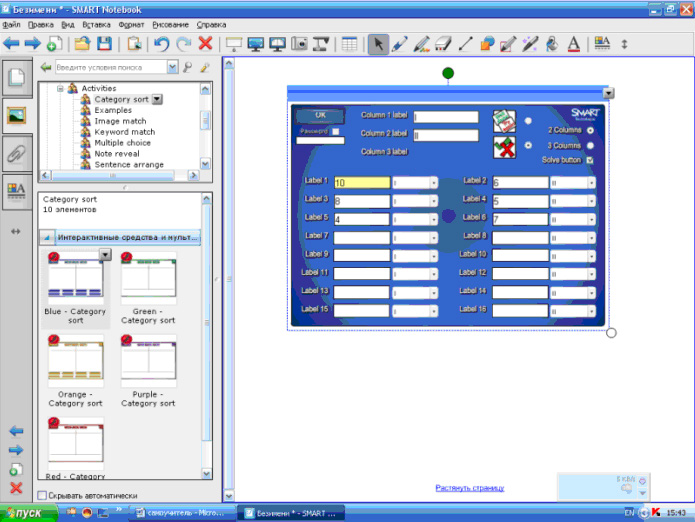Click the Undo arrow icon
Screen dimensions: 695x522
pyautogui.click(x=162, y=44)
